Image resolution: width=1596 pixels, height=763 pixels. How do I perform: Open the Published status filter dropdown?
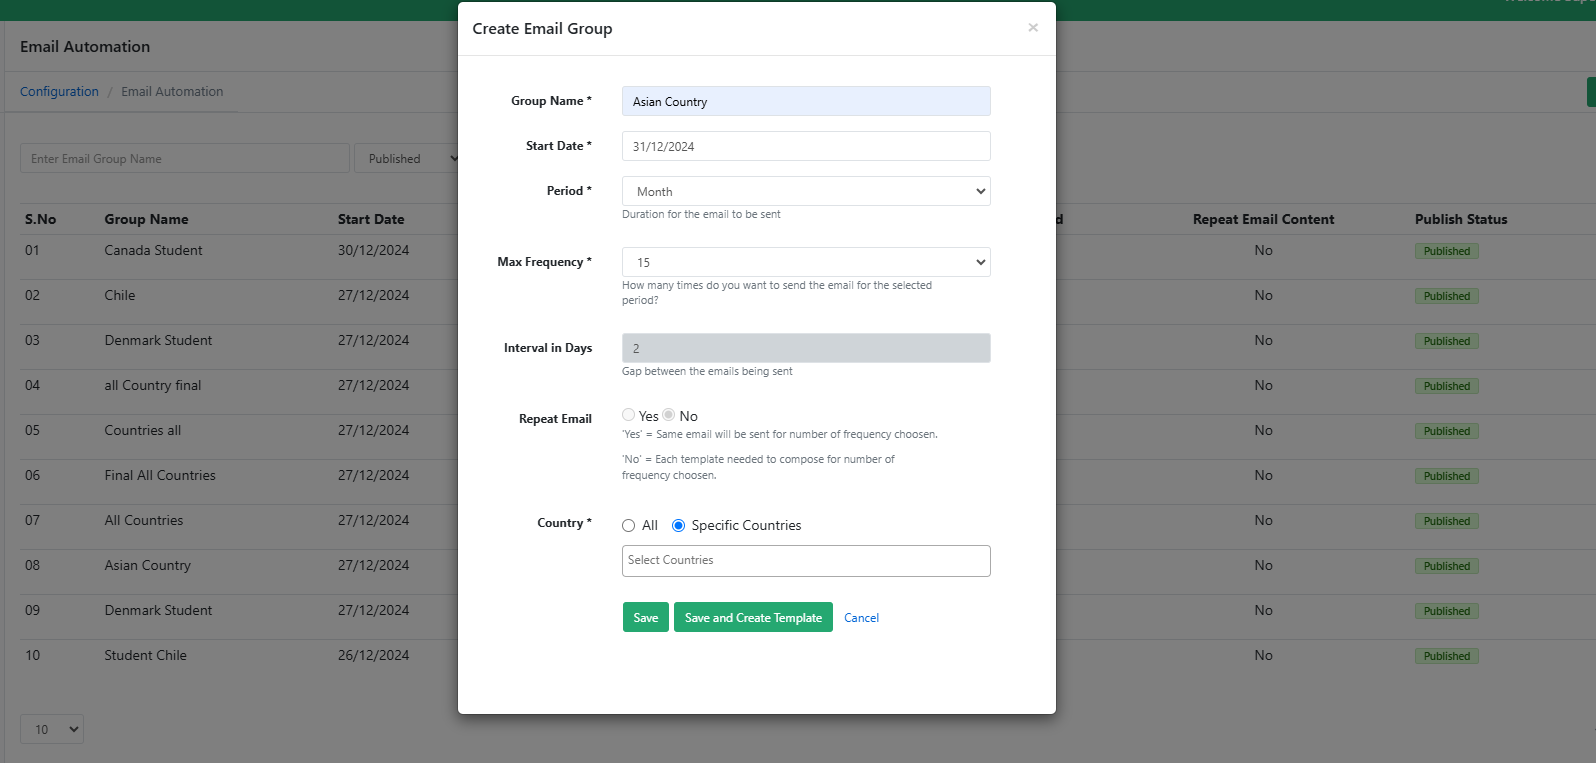(406, 159)
